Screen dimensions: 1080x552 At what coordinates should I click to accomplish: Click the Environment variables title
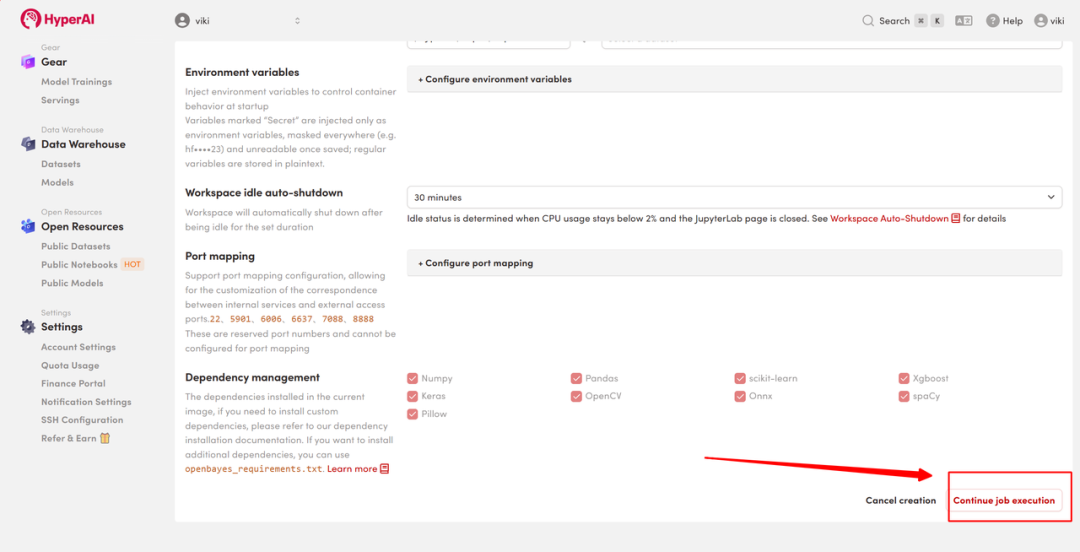(x=242, y=72)
